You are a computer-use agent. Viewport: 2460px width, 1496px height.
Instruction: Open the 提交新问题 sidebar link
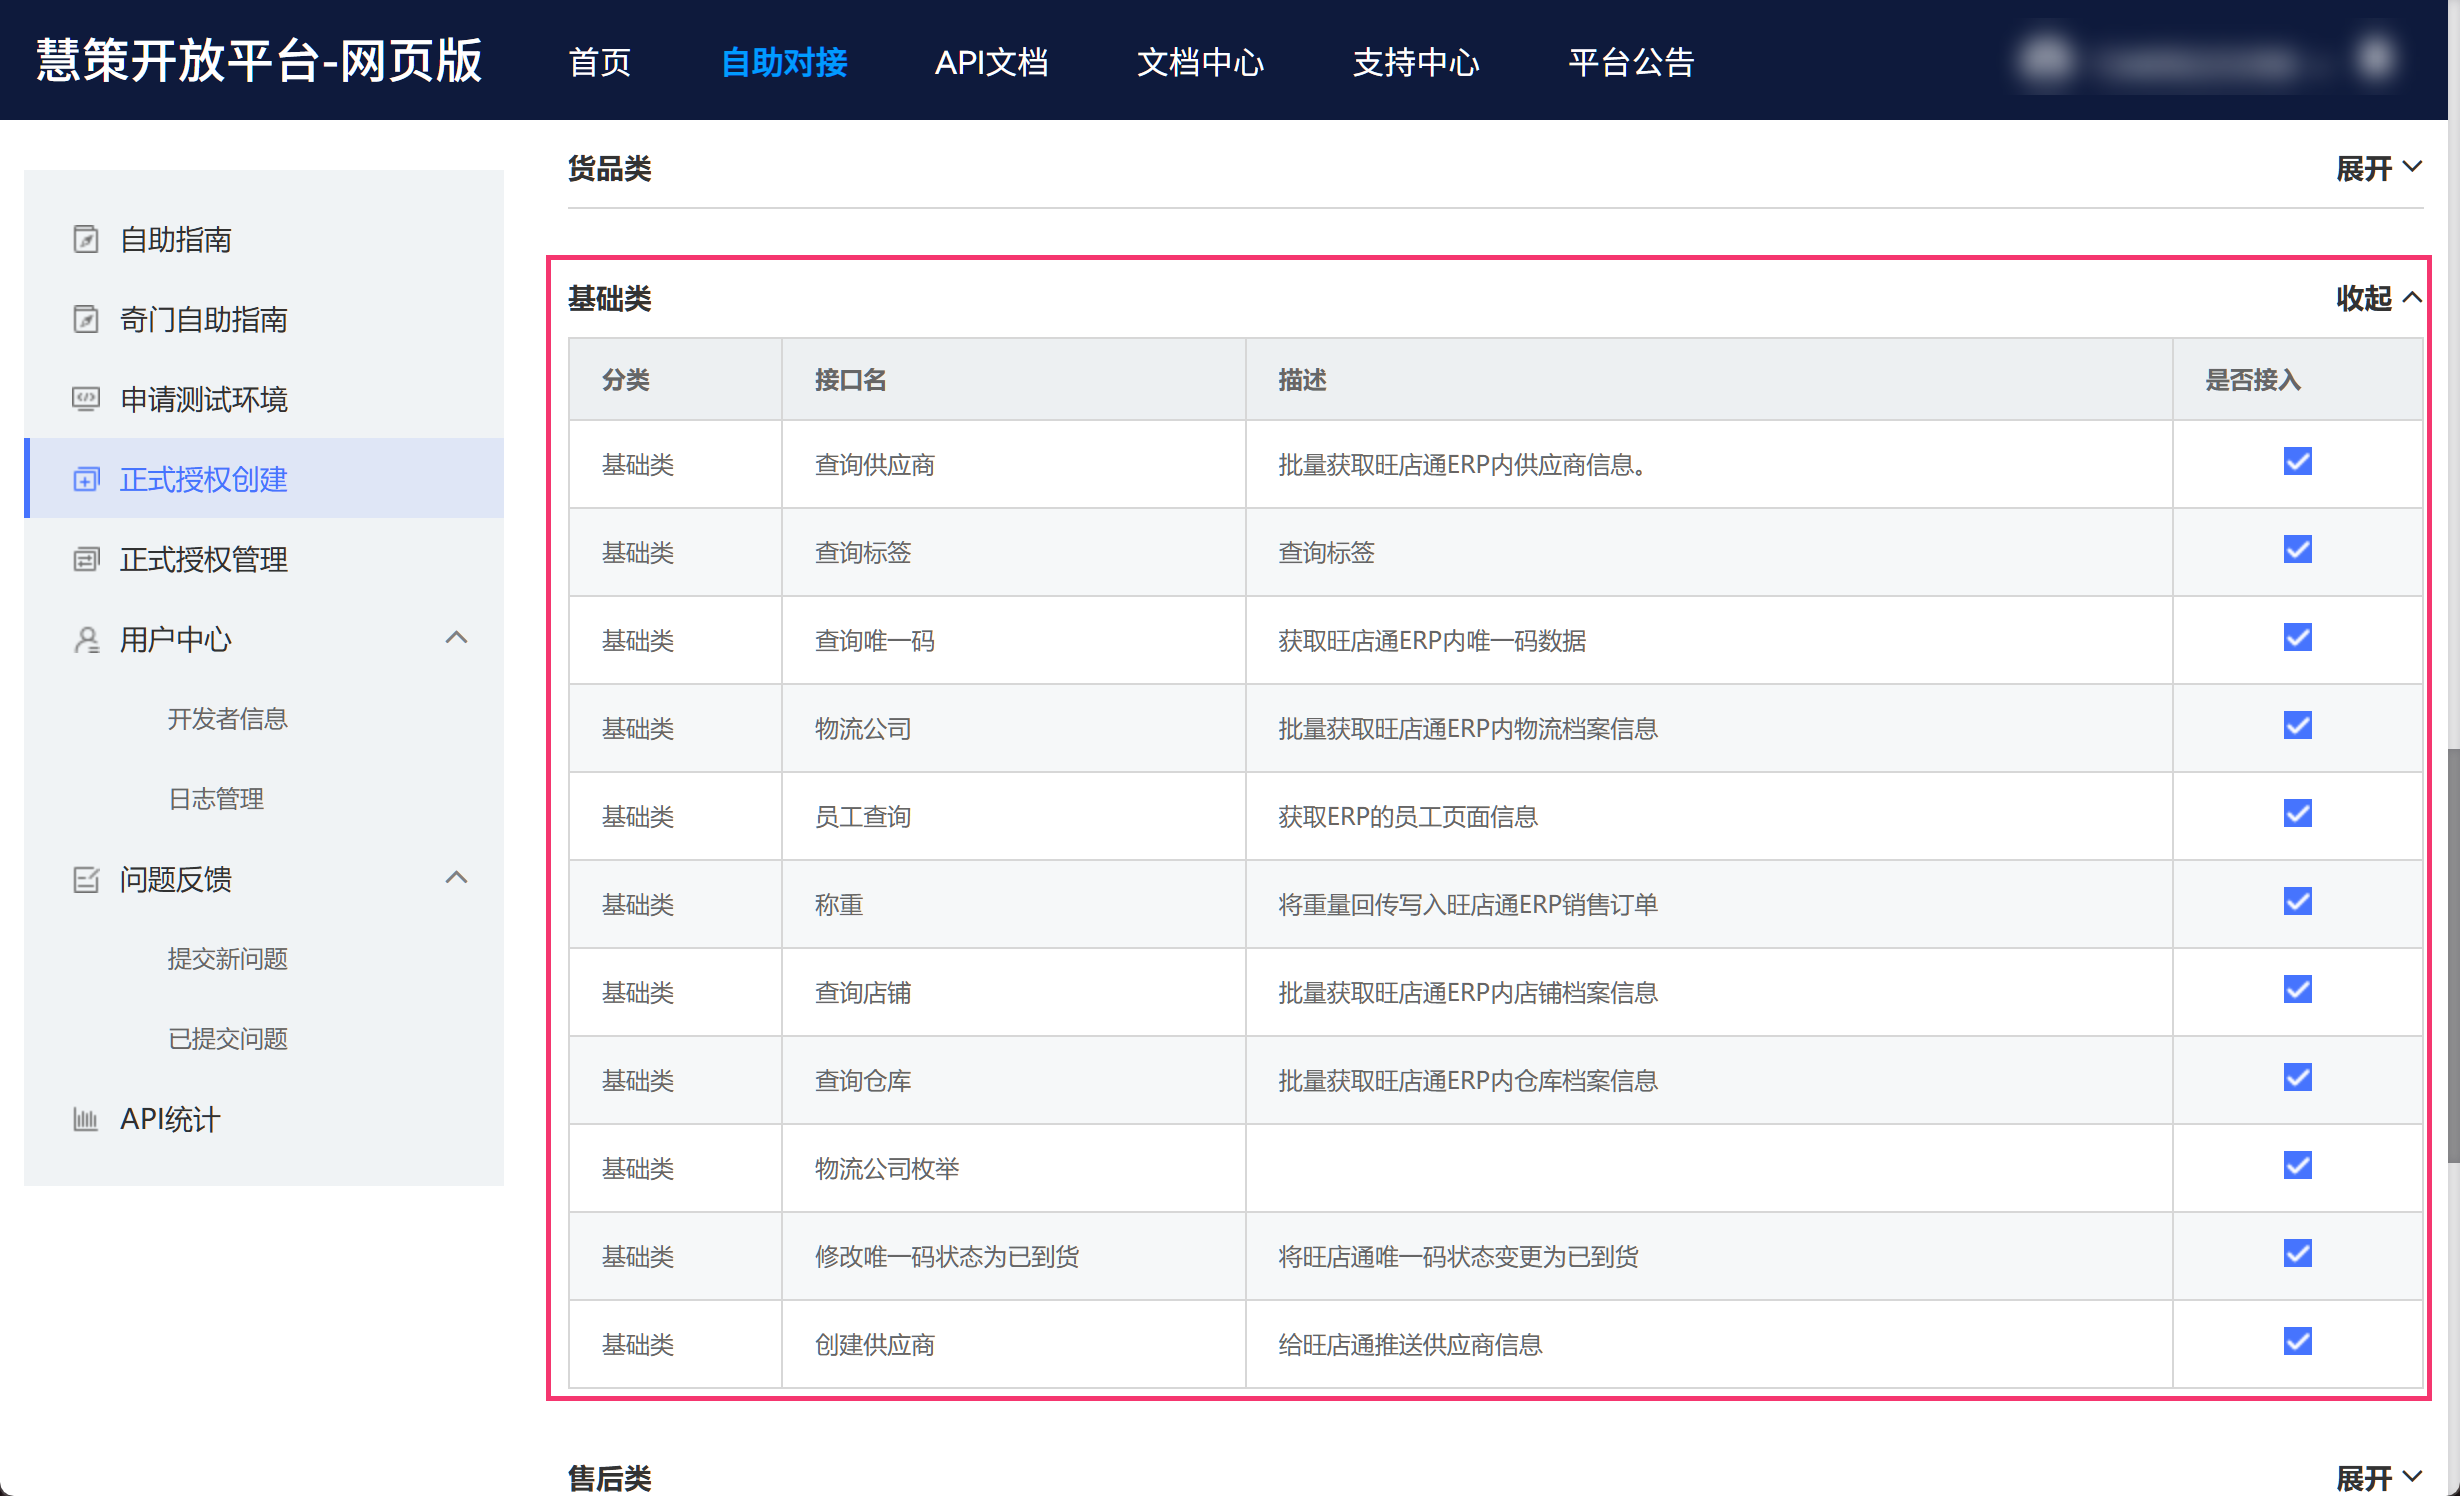227,959
